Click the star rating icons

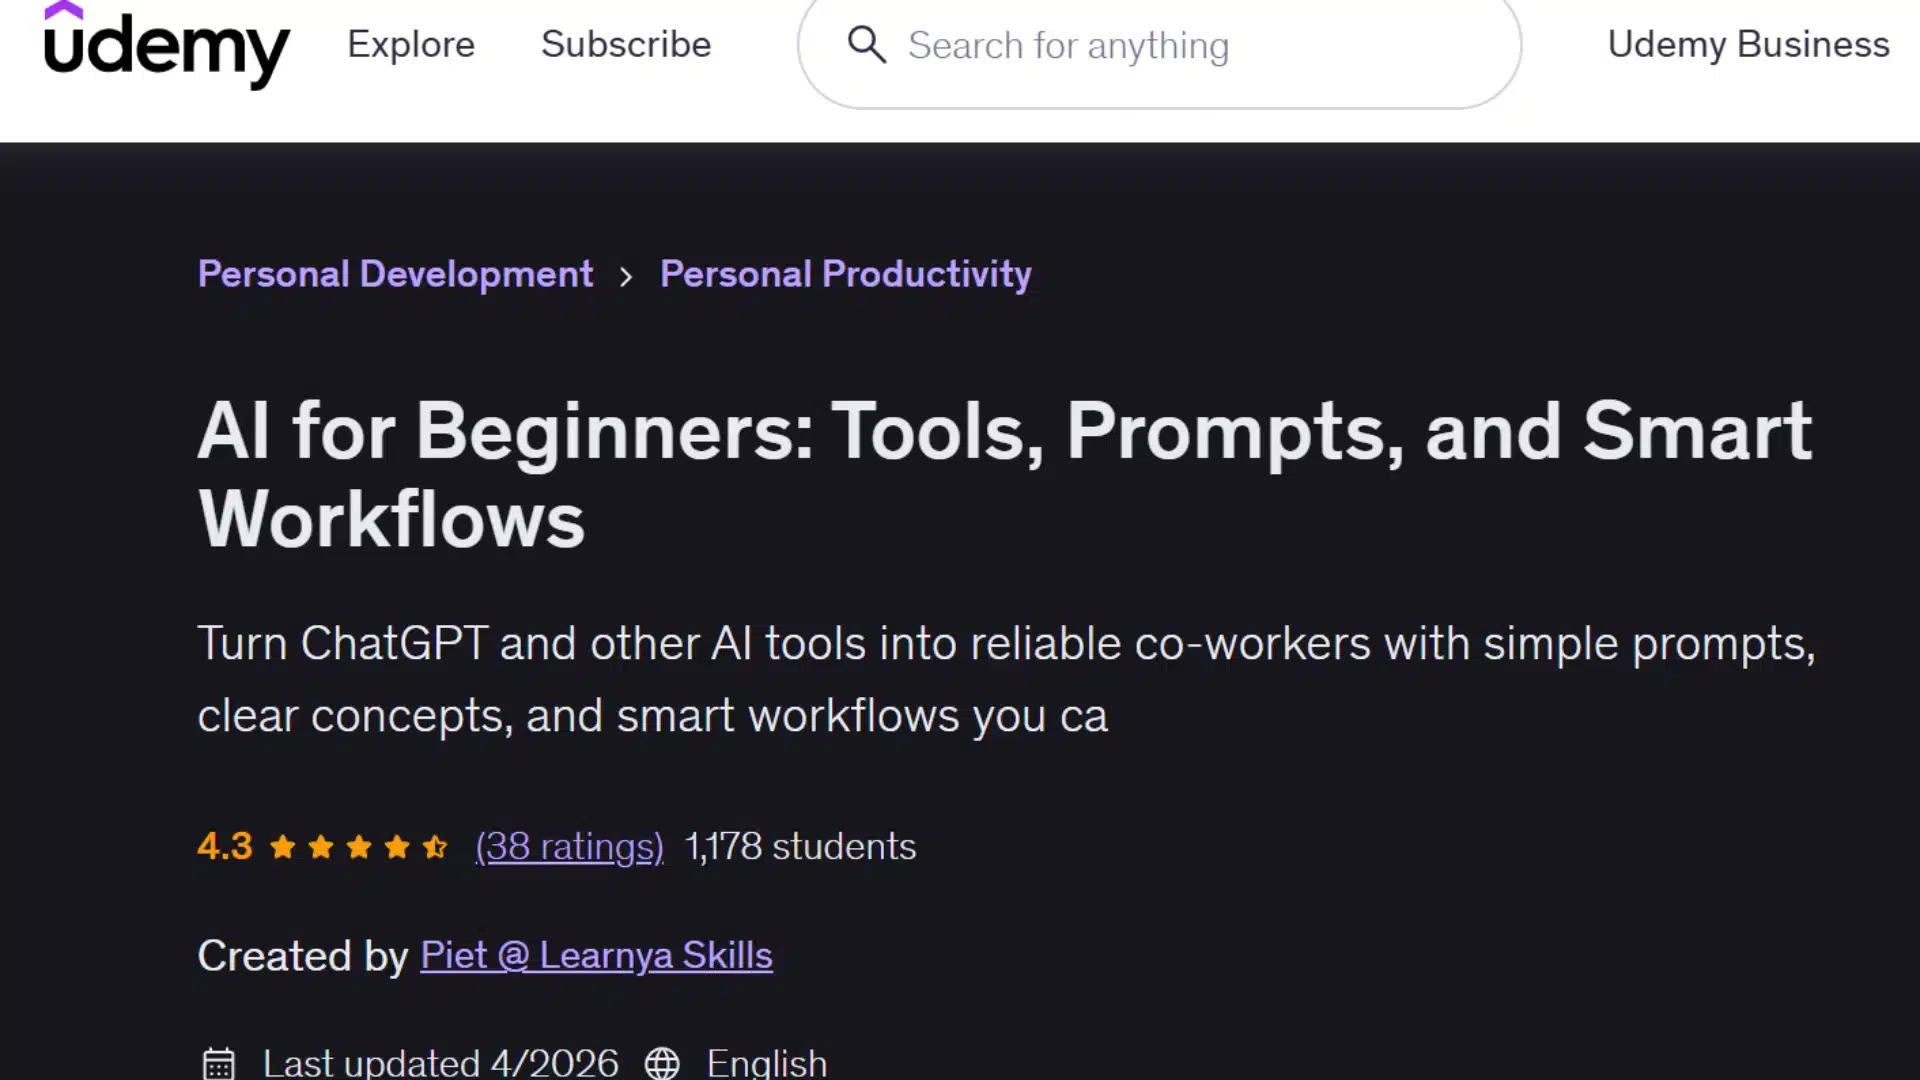tap(358, 847)
